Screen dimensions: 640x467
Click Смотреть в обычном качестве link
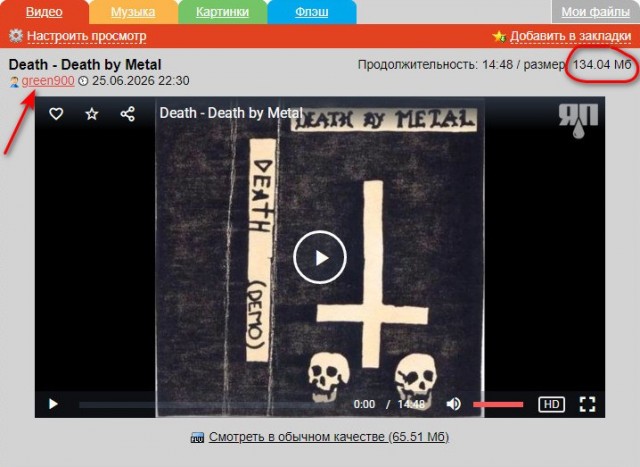329,437
